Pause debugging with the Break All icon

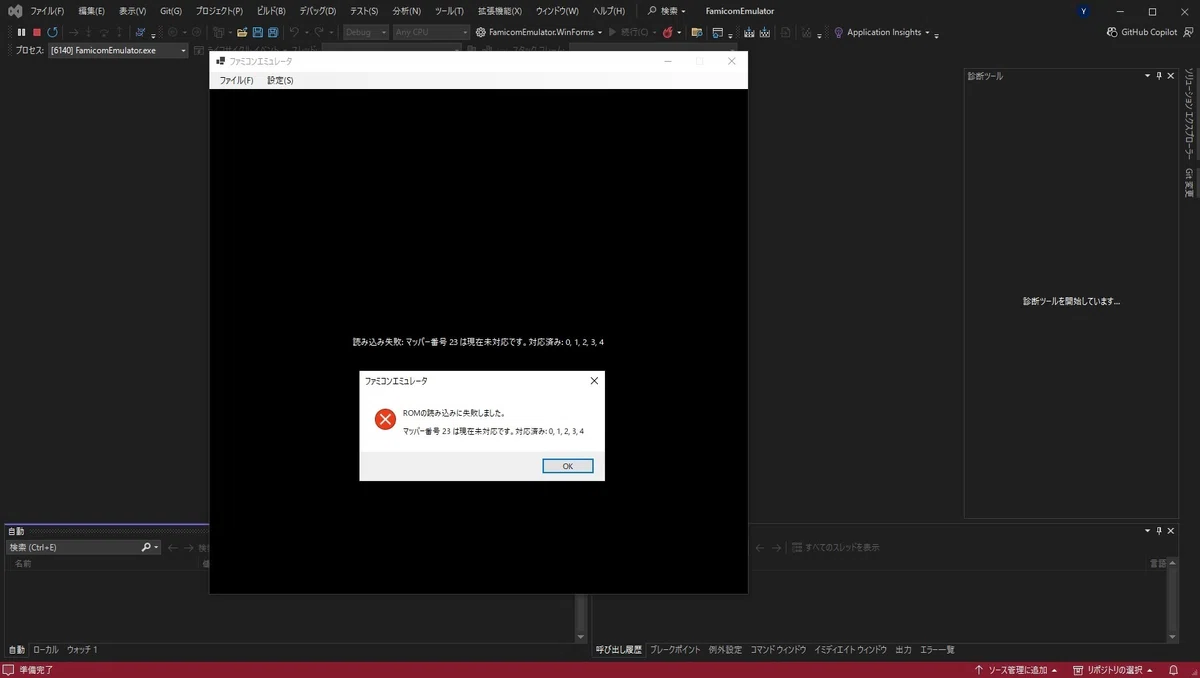click(21, 32)
